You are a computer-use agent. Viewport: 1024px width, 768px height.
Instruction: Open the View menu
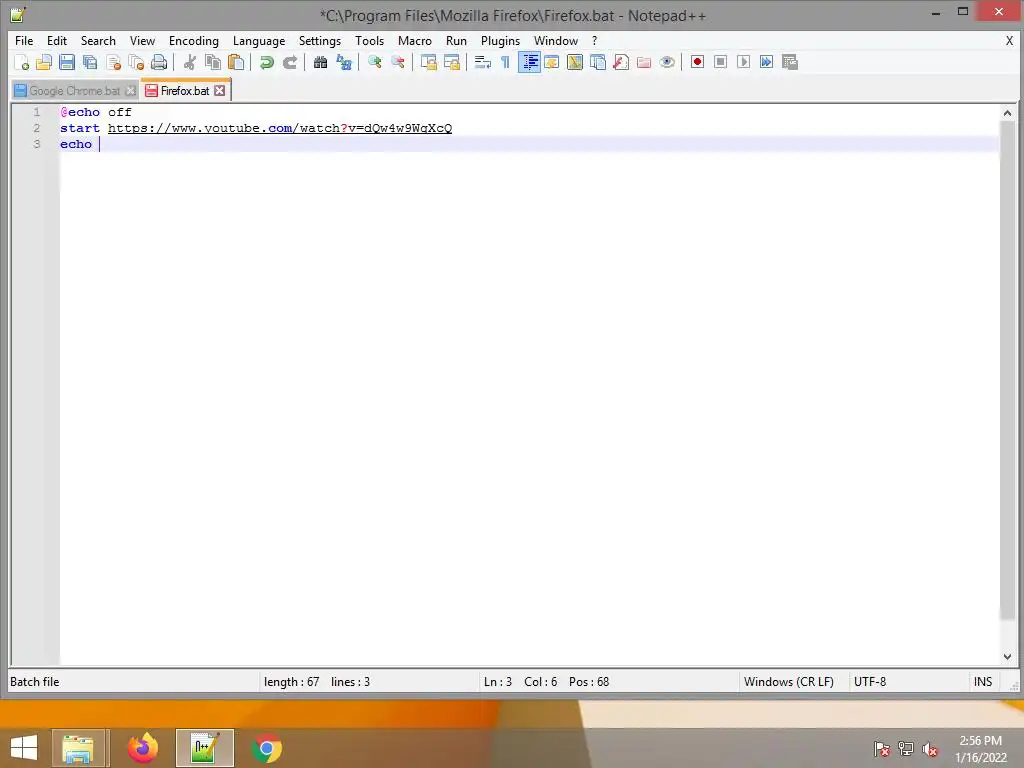coord(142,40)
